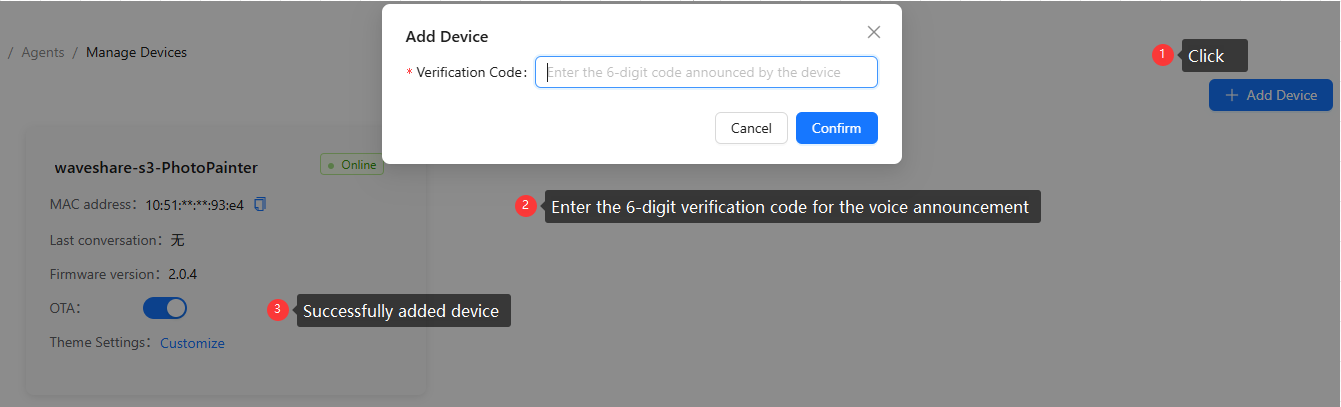Click the "Successfully added device" annotation label

coord(401,311)
